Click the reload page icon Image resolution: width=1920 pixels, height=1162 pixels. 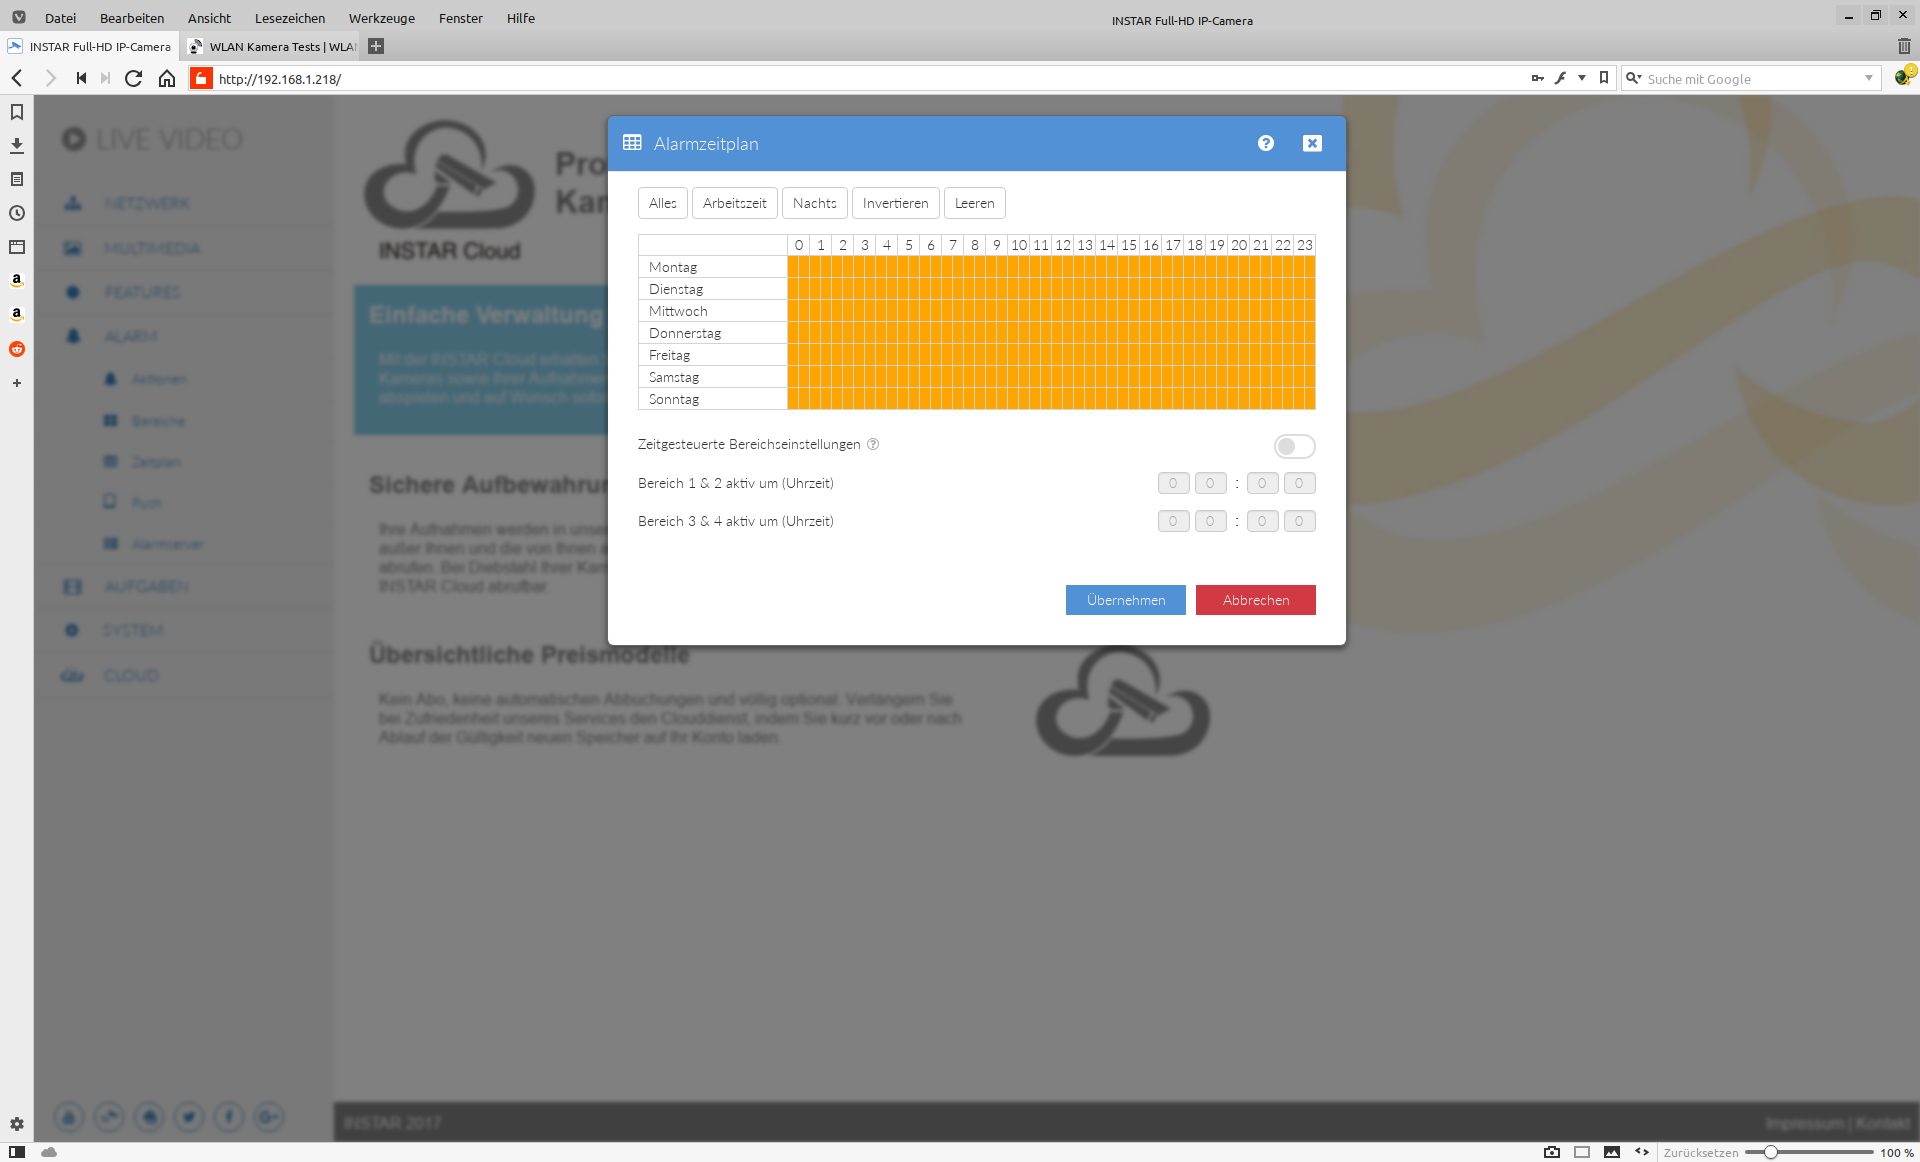click(133, 78)
